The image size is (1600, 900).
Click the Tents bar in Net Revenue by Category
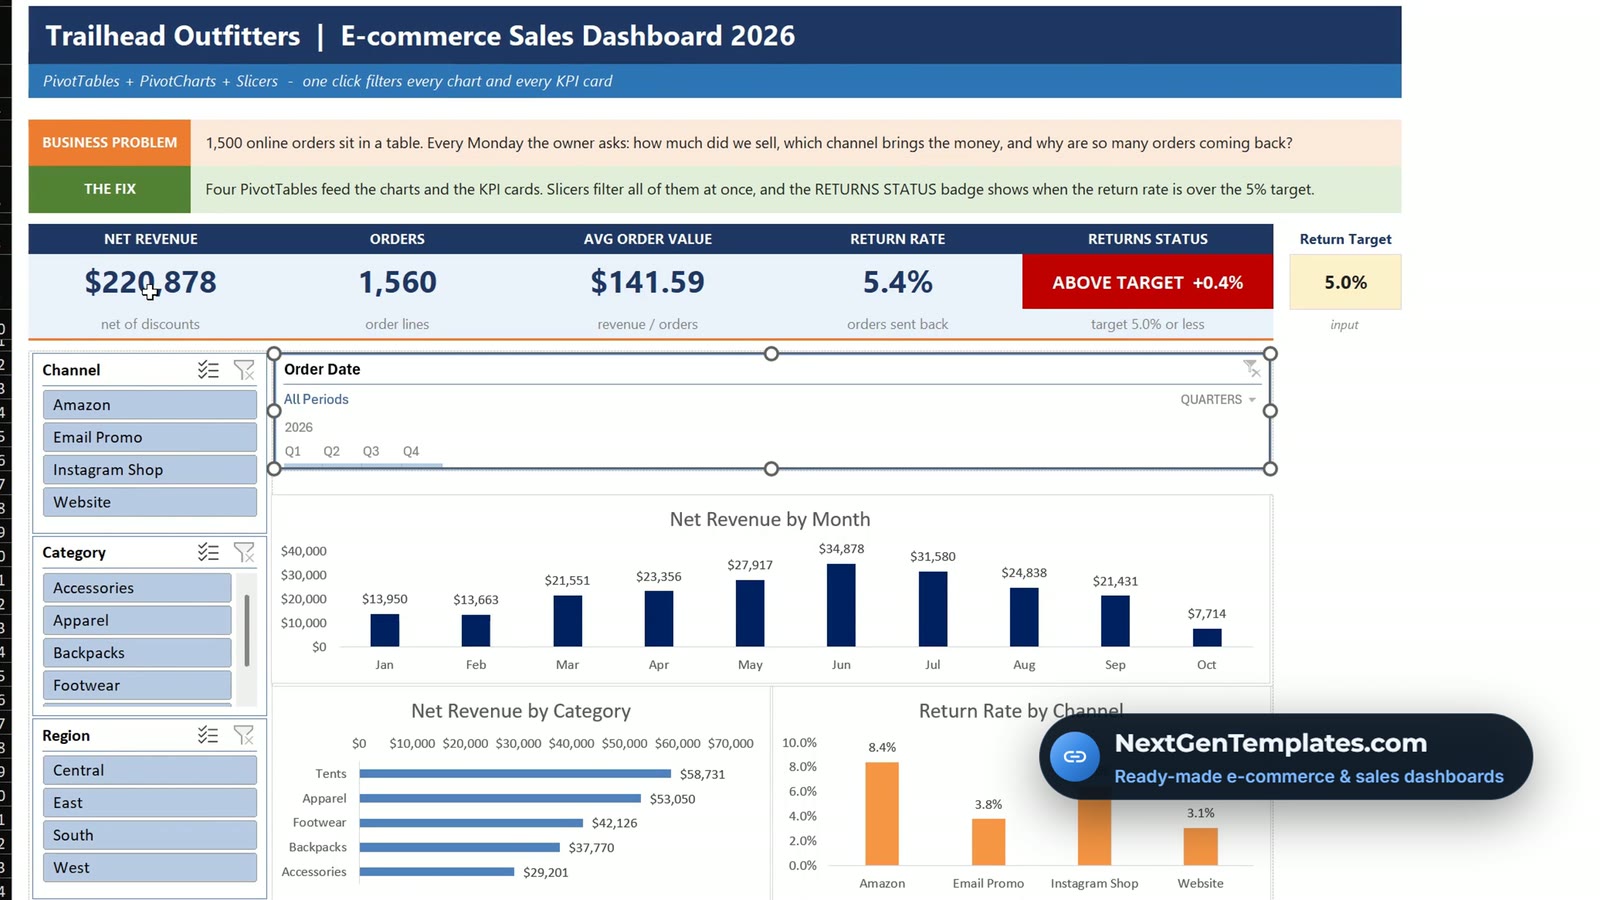tap(515, 774)
